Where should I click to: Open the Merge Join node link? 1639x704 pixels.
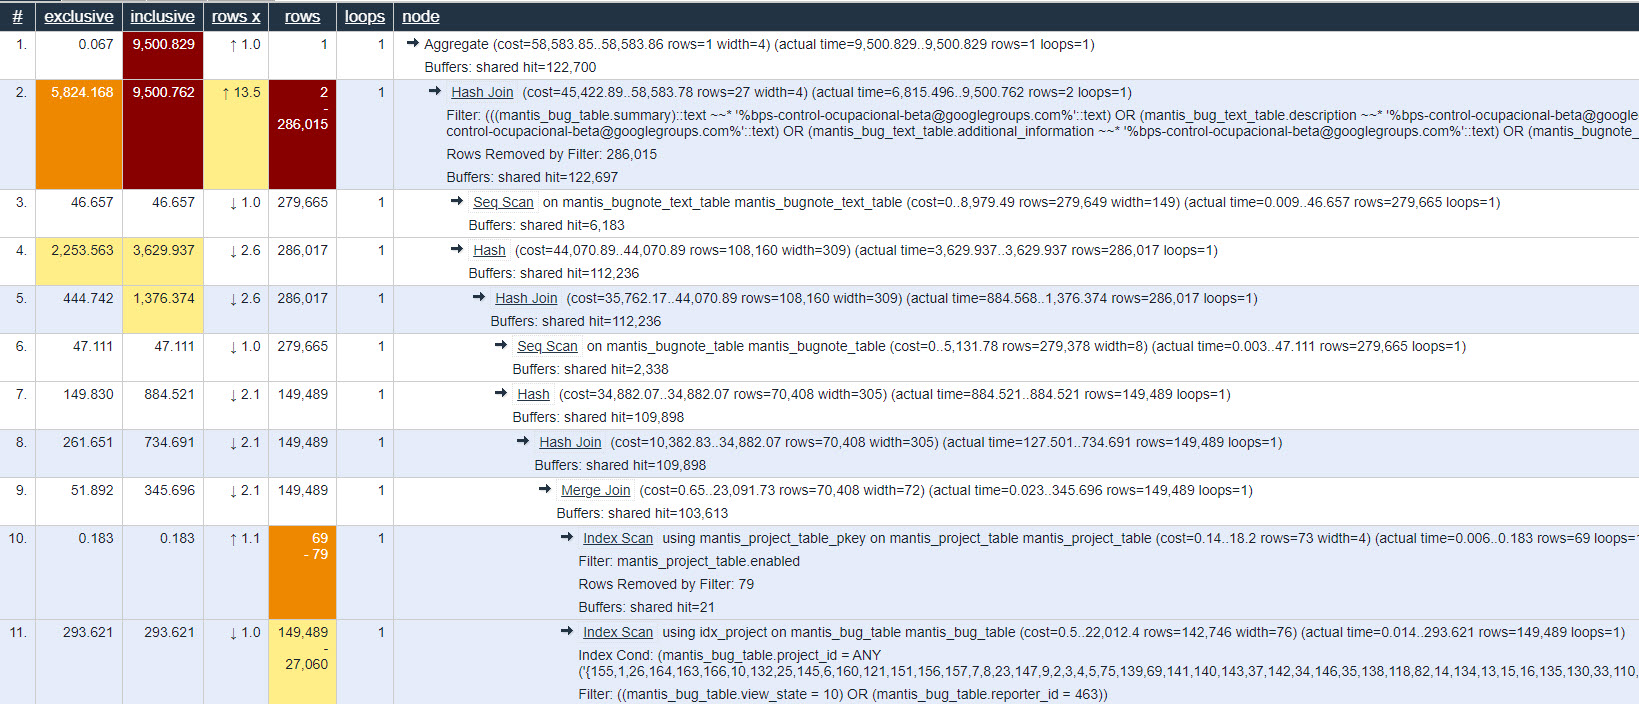[x=595, y=490]
